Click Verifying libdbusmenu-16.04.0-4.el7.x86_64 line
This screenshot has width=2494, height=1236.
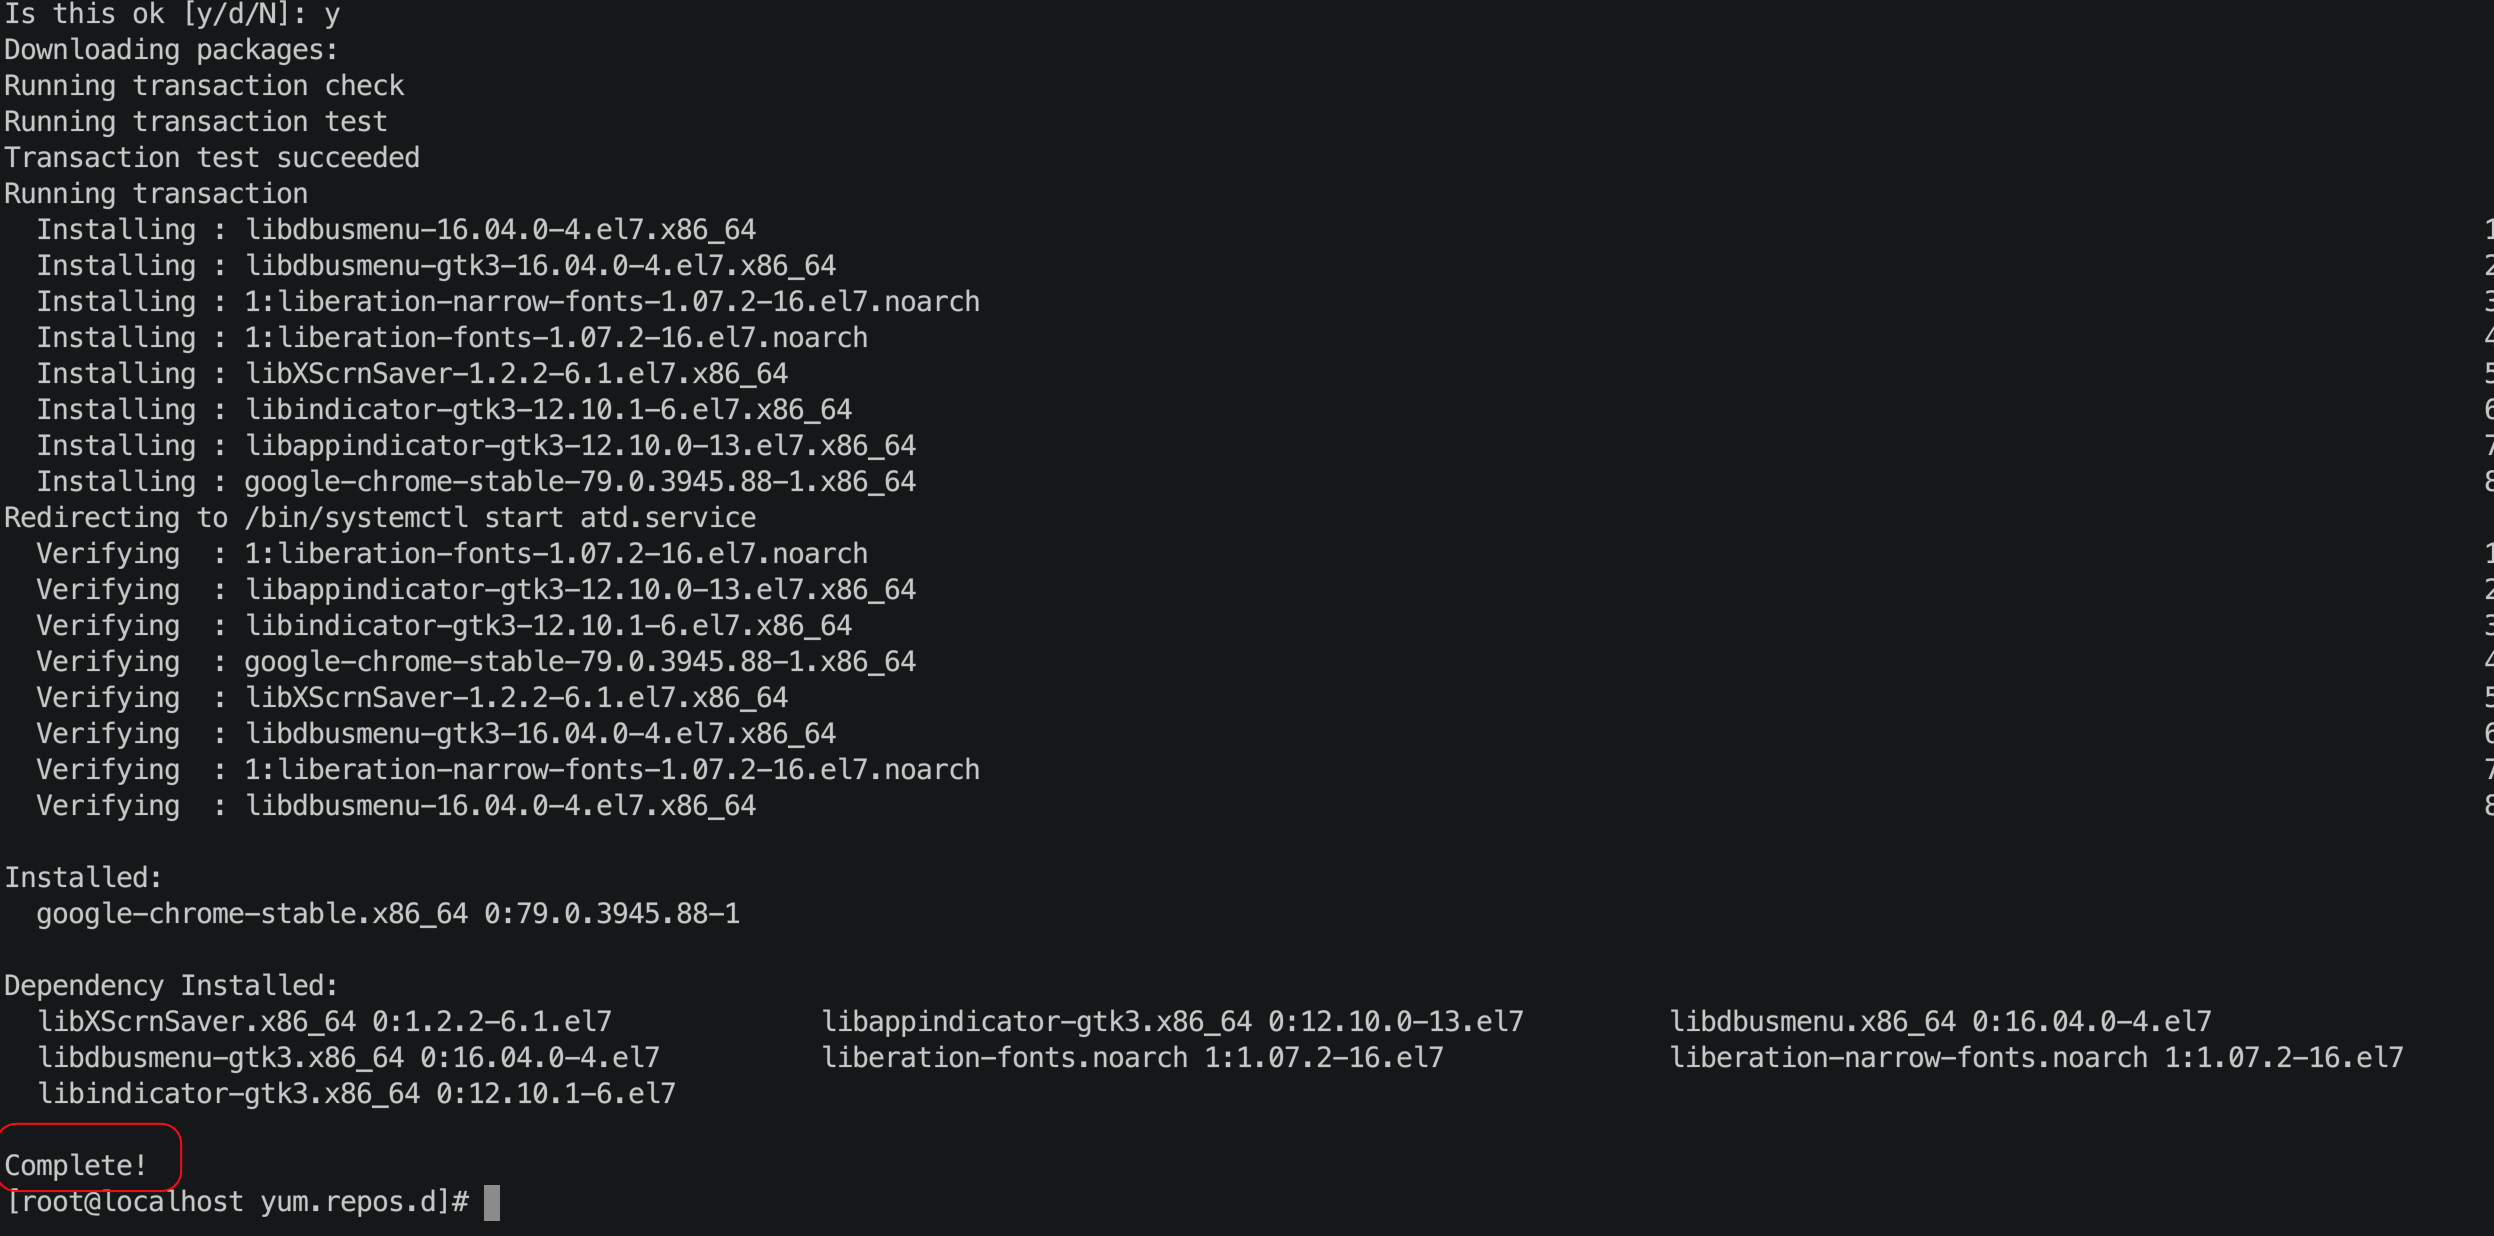click(x=396, y=806)
